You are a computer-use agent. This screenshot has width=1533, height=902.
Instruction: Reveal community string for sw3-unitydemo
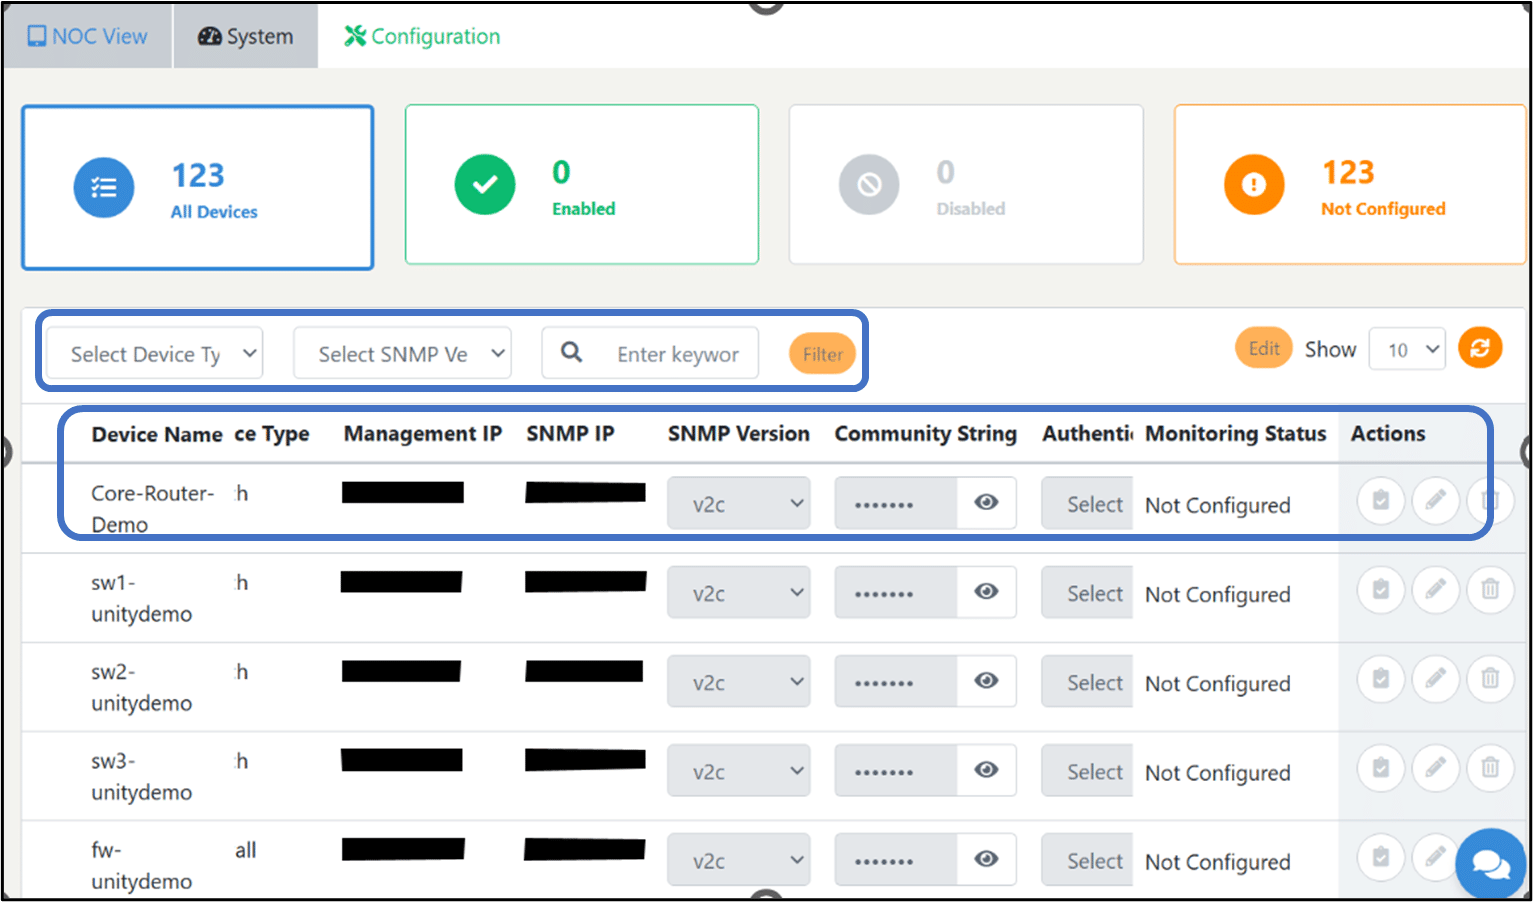987,769
